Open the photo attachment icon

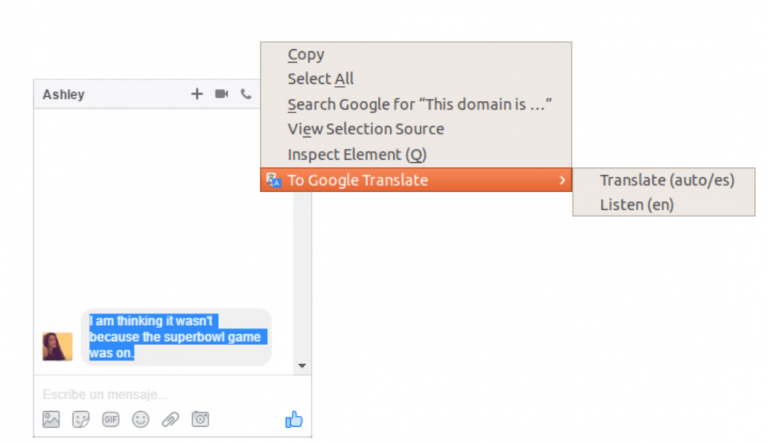[51, 420]
